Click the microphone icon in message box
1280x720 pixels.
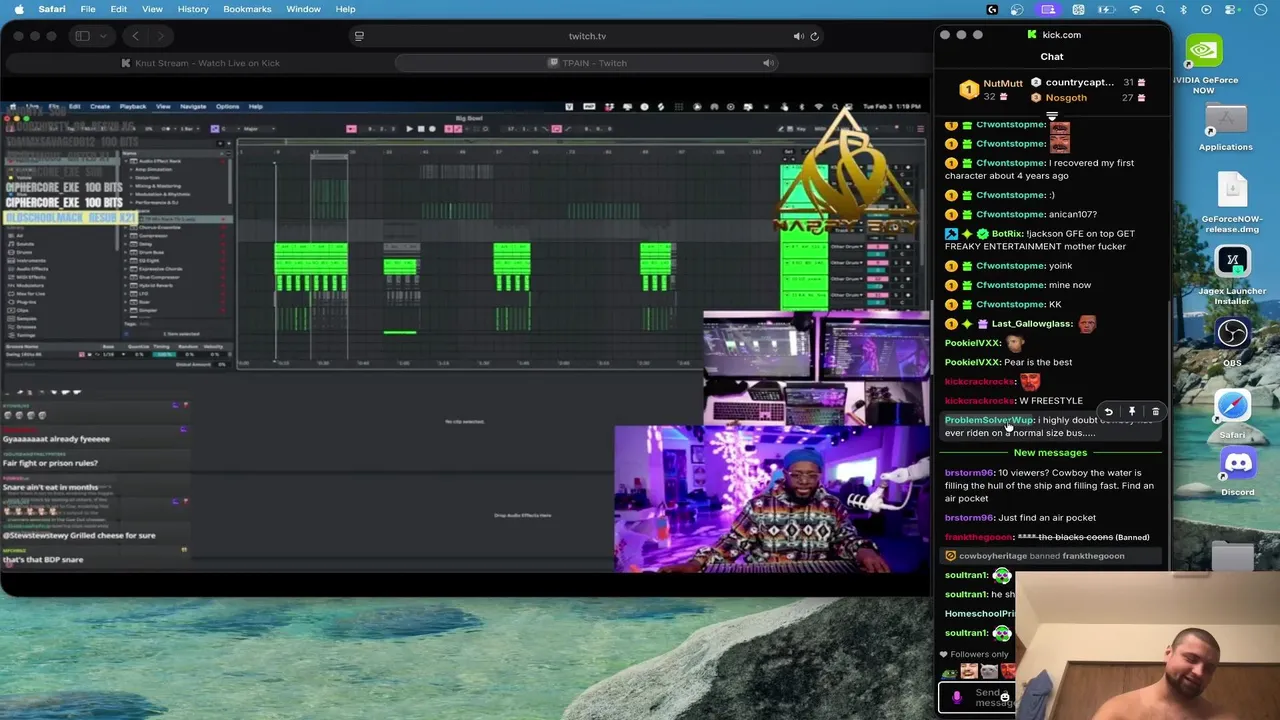point(956,697)
